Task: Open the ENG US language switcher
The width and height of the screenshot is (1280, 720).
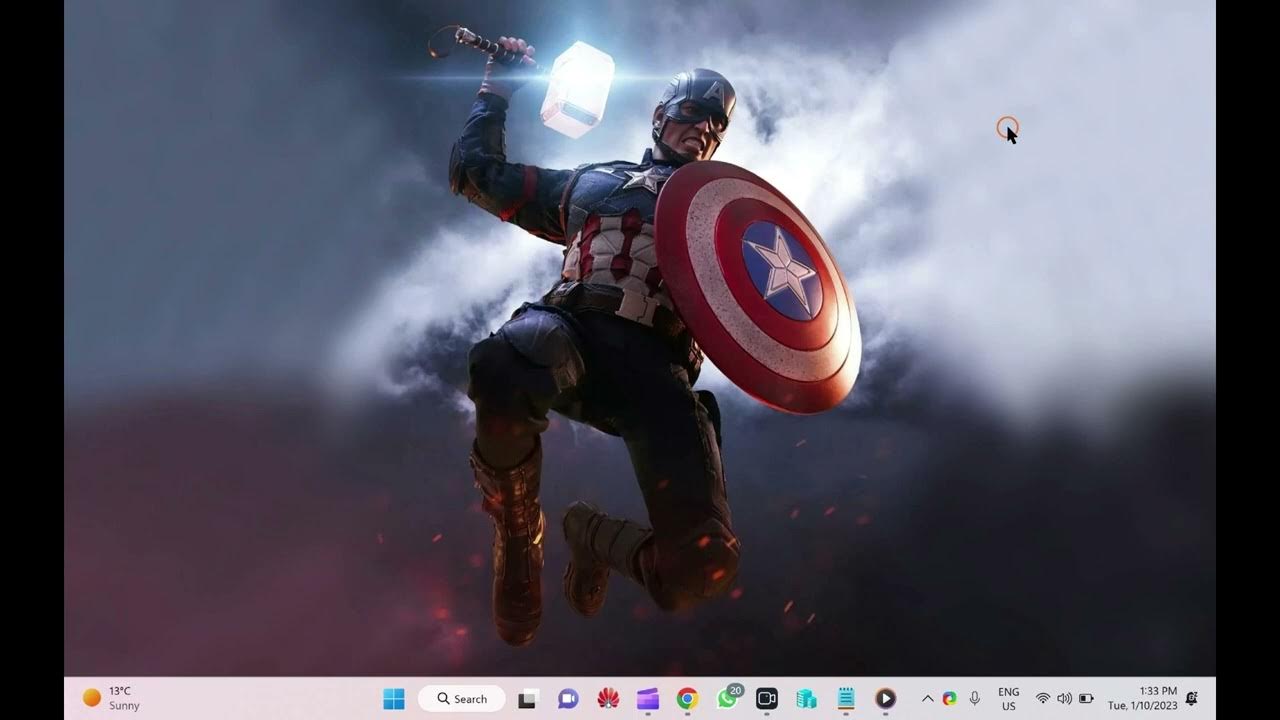Action: coord(1008,699)
